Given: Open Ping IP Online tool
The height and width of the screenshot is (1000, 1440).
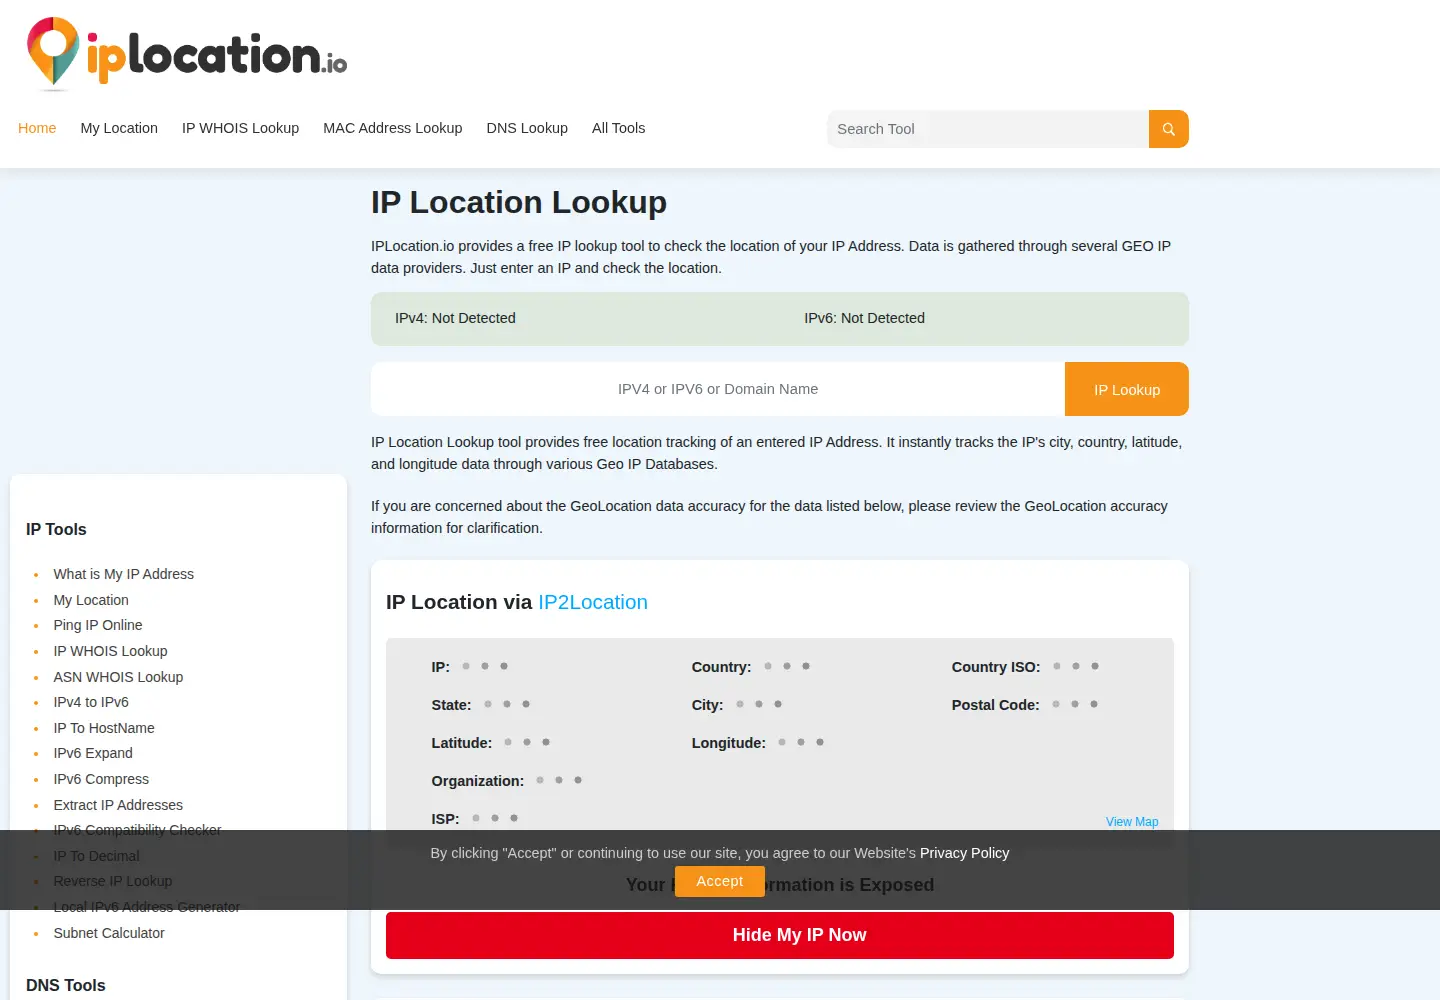Looking at the screenshot, I should click(98, 625).
